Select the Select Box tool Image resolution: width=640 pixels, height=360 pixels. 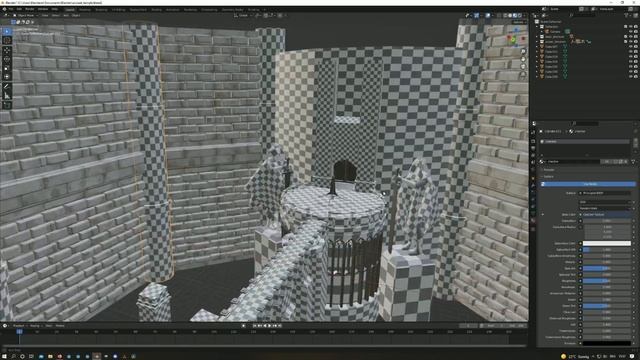click(x=7, y=31)
